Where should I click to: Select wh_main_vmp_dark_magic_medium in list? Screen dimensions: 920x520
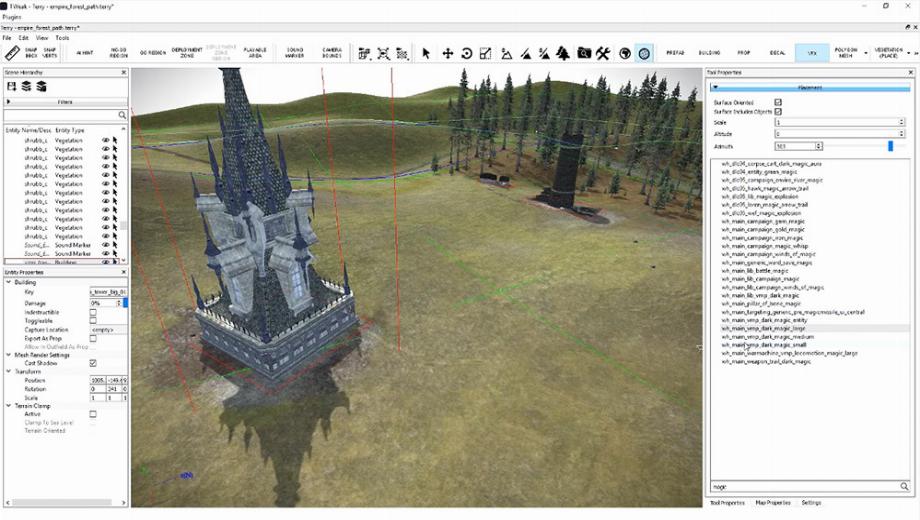767,337
